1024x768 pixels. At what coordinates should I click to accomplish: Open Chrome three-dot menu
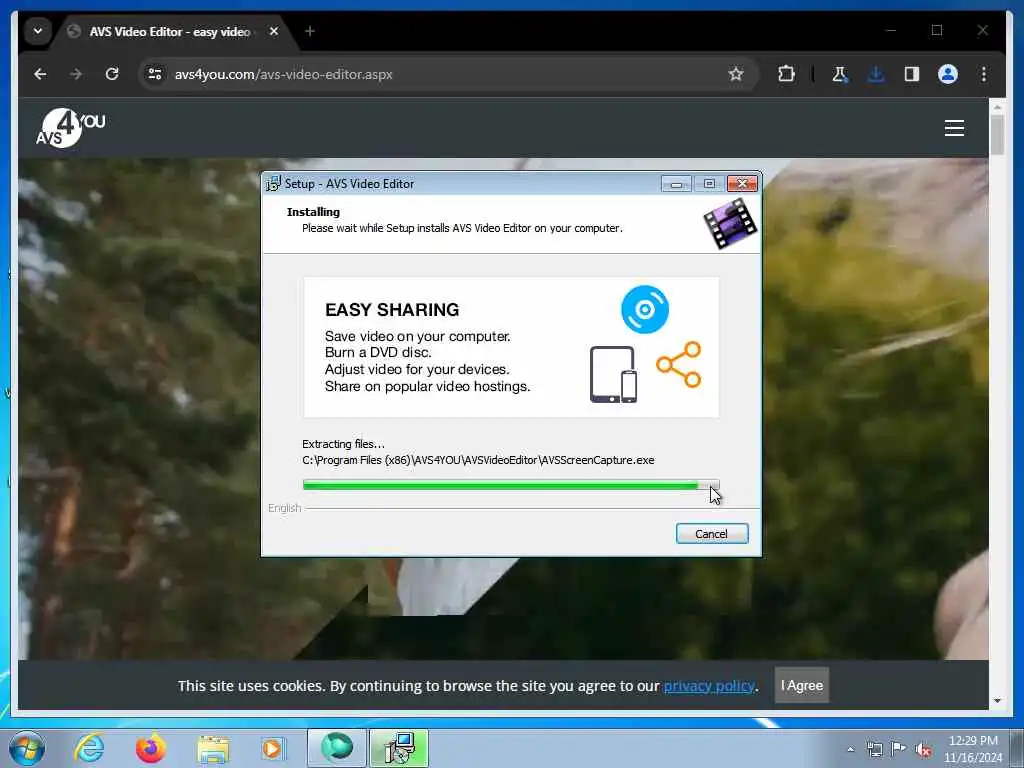pyautogui.click(x=984, y=74)
